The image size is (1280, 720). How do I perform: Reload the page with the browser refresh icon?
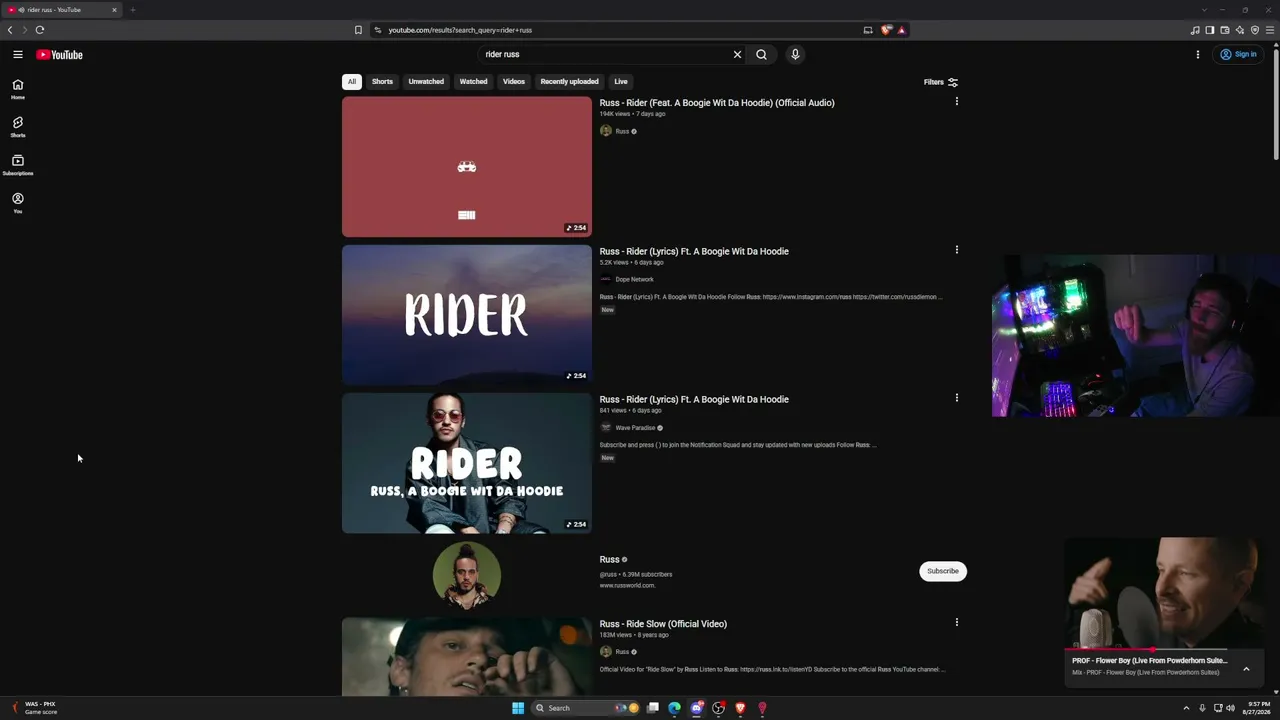coord(40,30)
